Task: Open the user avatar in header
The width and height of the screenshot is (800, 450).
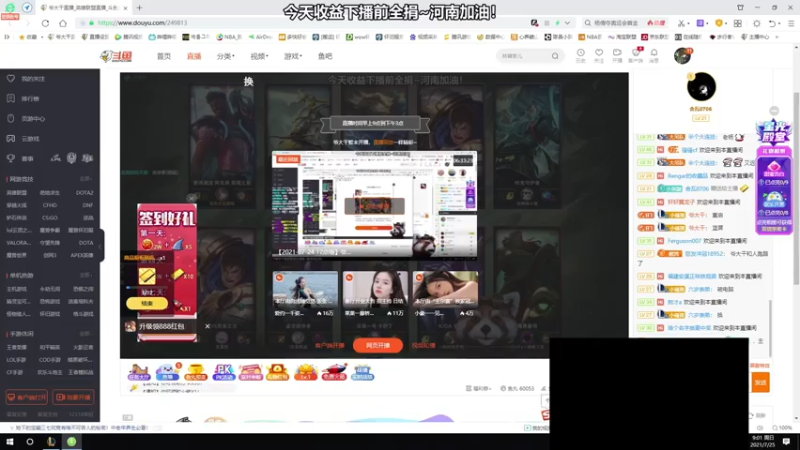Action: pyautogui.click(x=682, y=56)
